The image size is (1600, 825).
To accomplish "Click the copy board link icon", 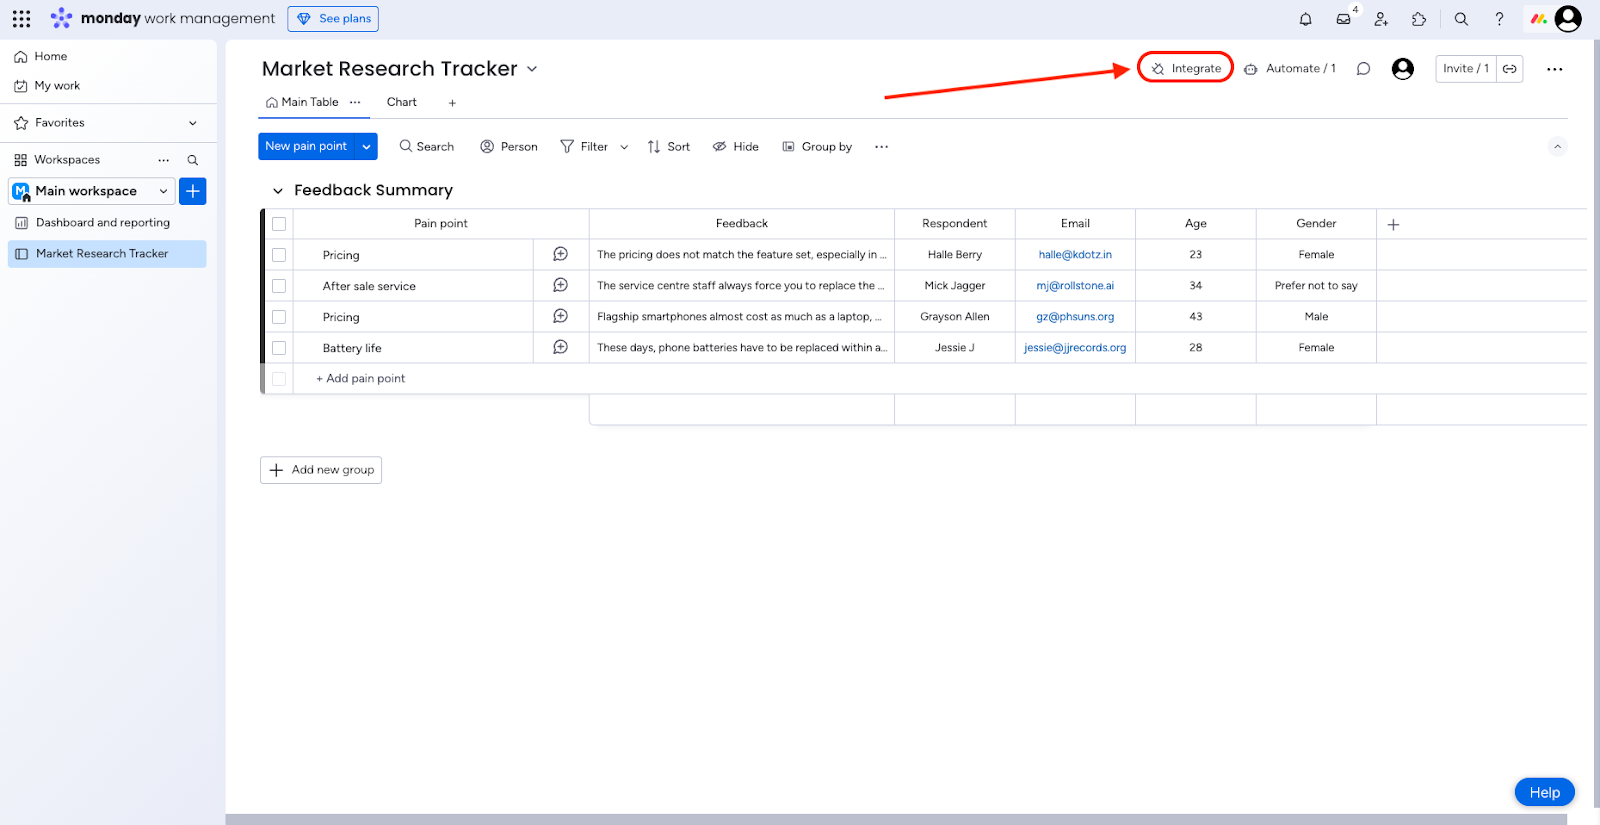I will pyautogui.click(x=1510, y=69).
